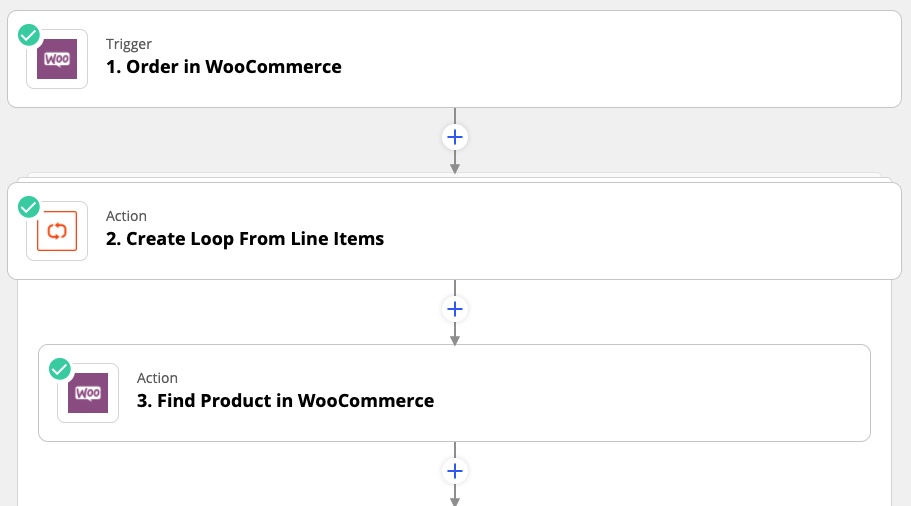Add a step after the WooCommerce trigger
Image resolution: width=911 pixels, height=506 pixels.
point(455,136)
